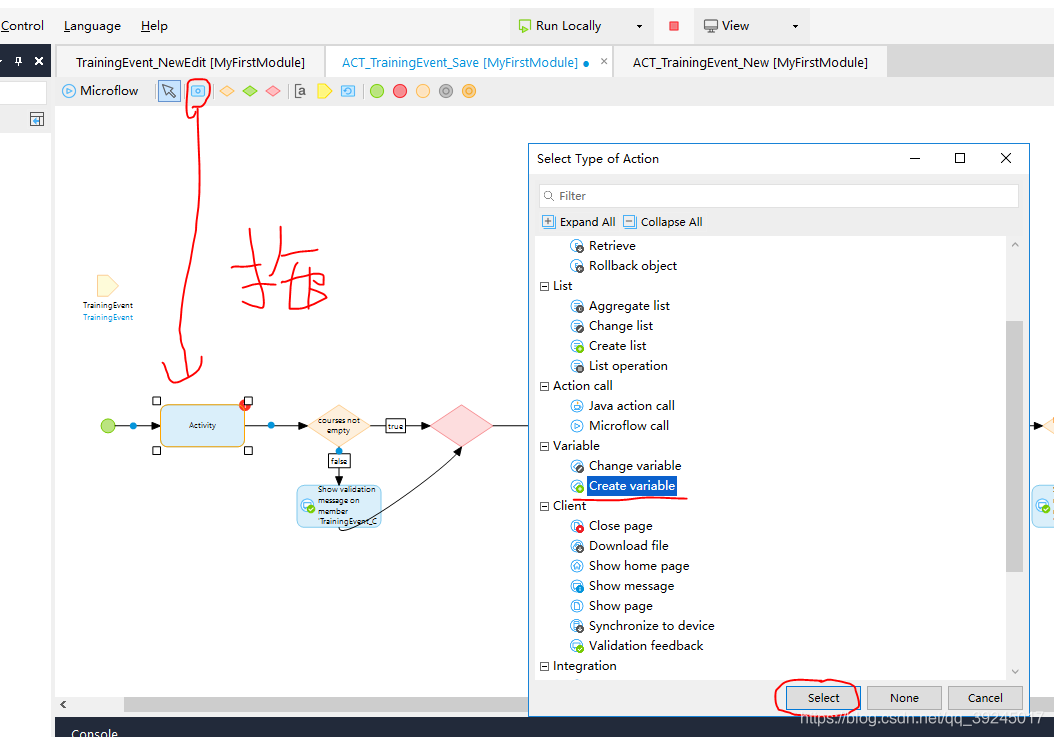Click the red stop button
1054x737 pixels.
[x=674, y=26]
